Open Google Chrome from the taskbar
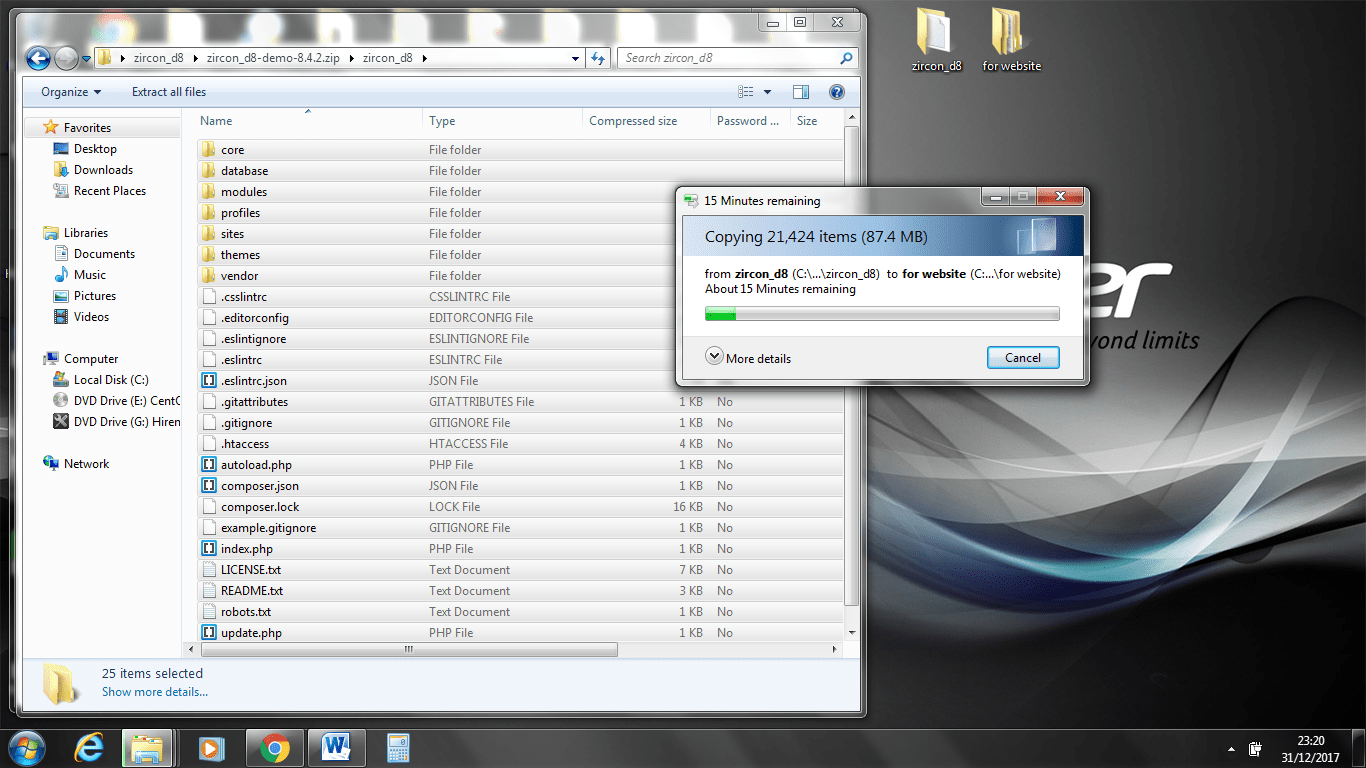The image size is (1366, 768). [x=275, y=747]
